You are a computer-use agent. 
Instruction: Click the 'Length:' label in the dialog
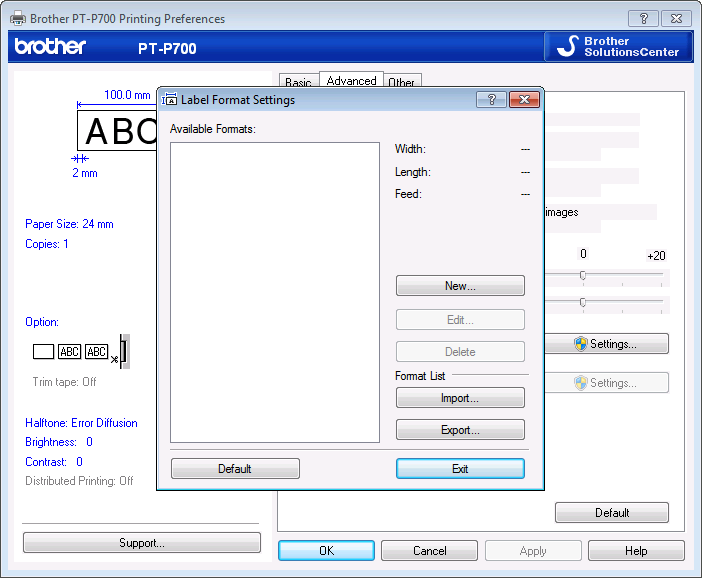pyautogui.click(x=413, y=172)
